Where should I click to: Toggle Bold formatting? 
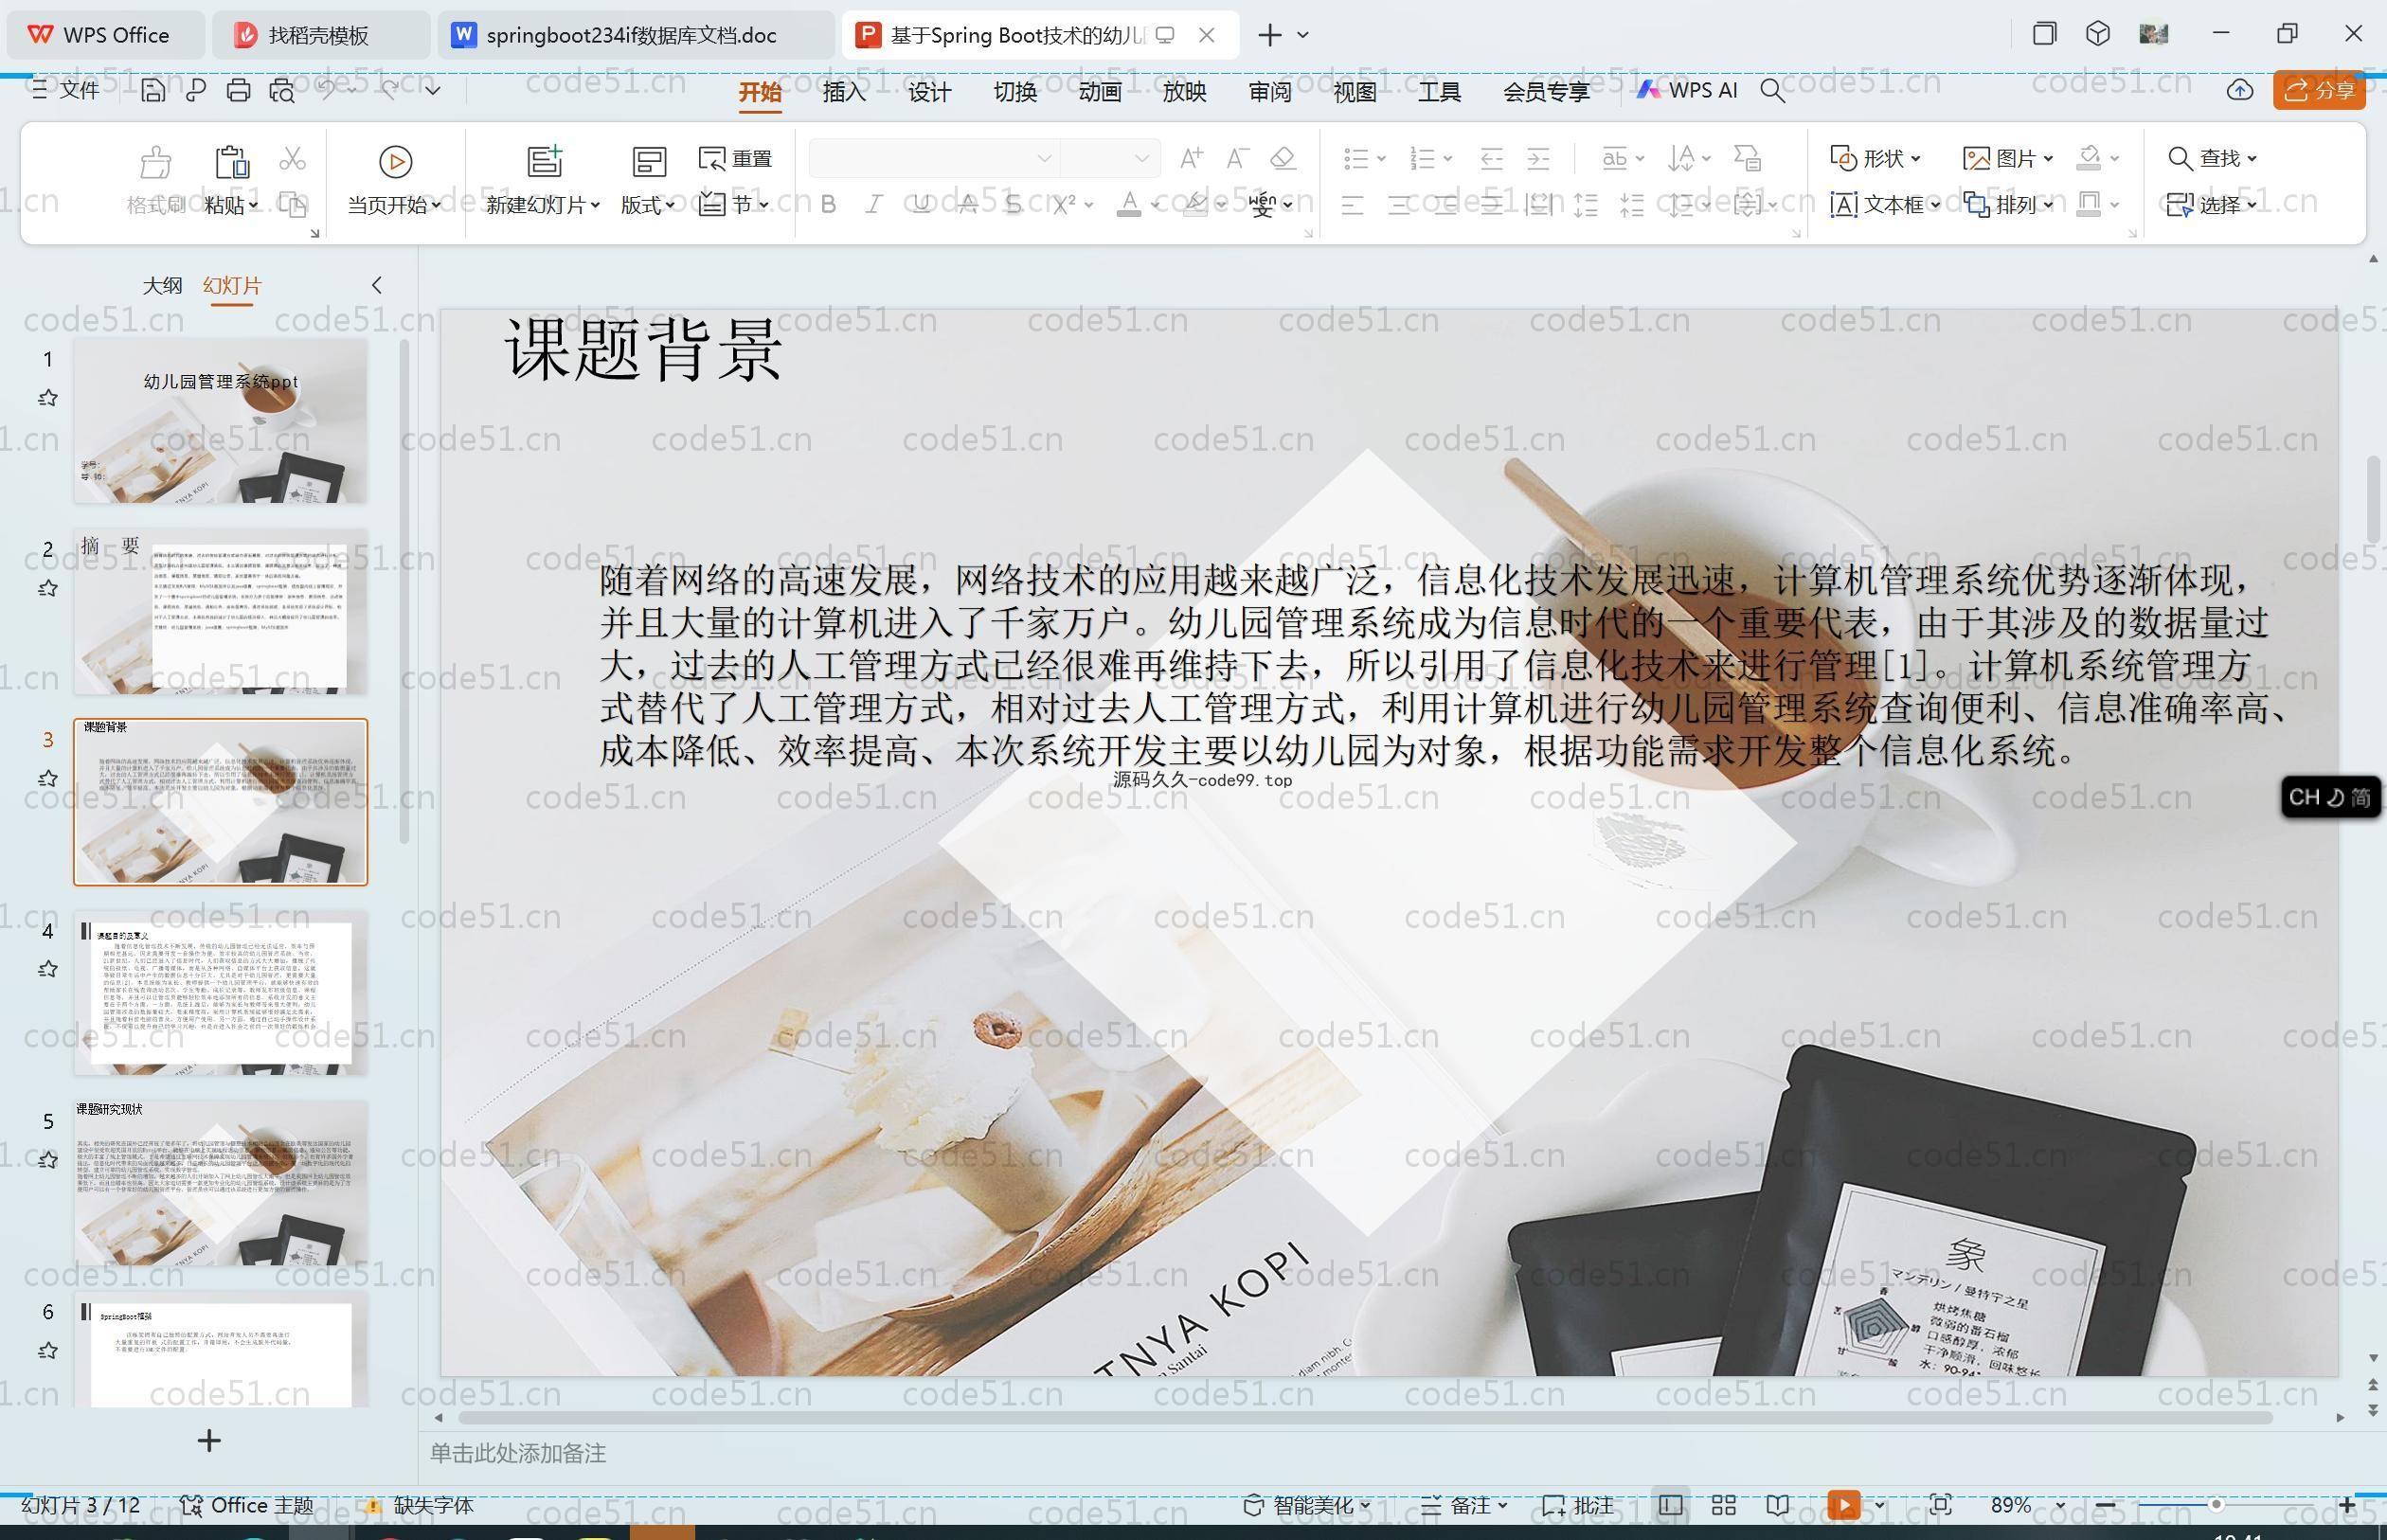point(828,205)
